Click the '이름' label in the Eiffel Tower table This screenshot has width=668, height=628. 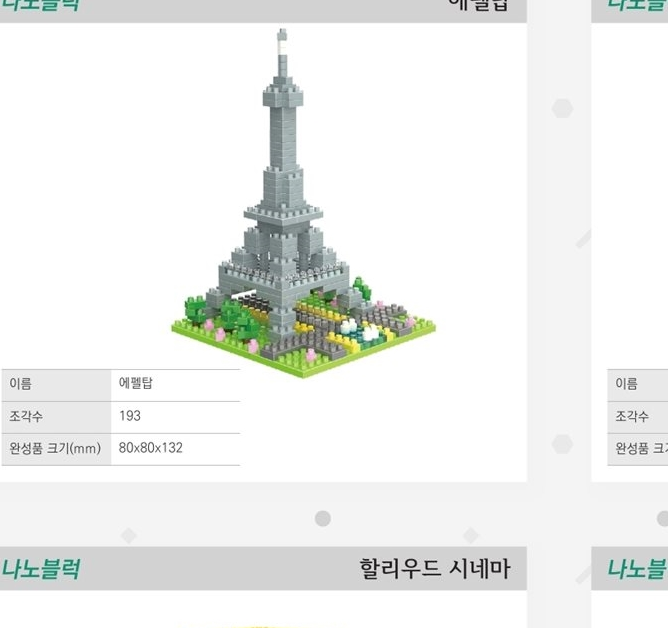pyautogui.click(x=20, y=383)
